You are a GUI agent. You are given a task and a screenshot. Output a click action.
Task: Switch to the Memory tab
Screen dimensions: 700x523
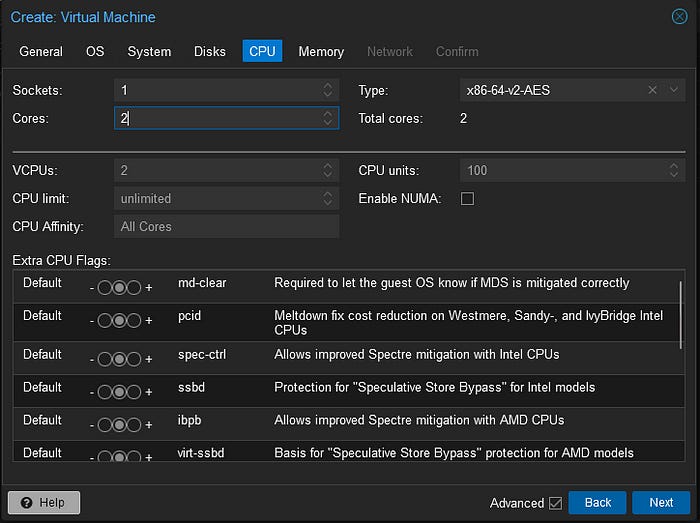click(x=321, y=51)
